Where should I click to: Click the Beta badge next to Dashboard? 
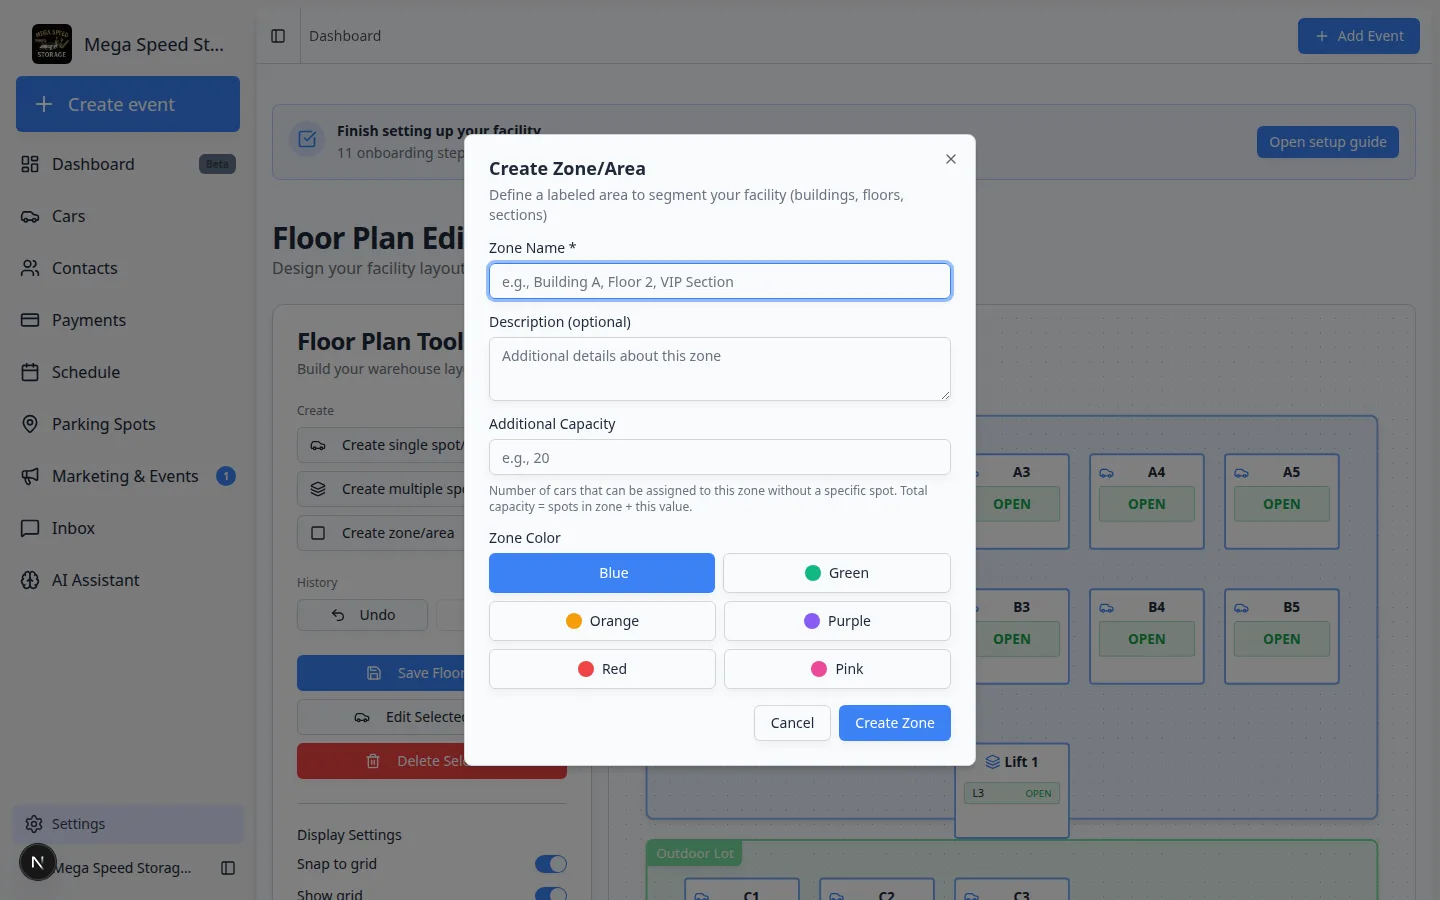(217, 164)
